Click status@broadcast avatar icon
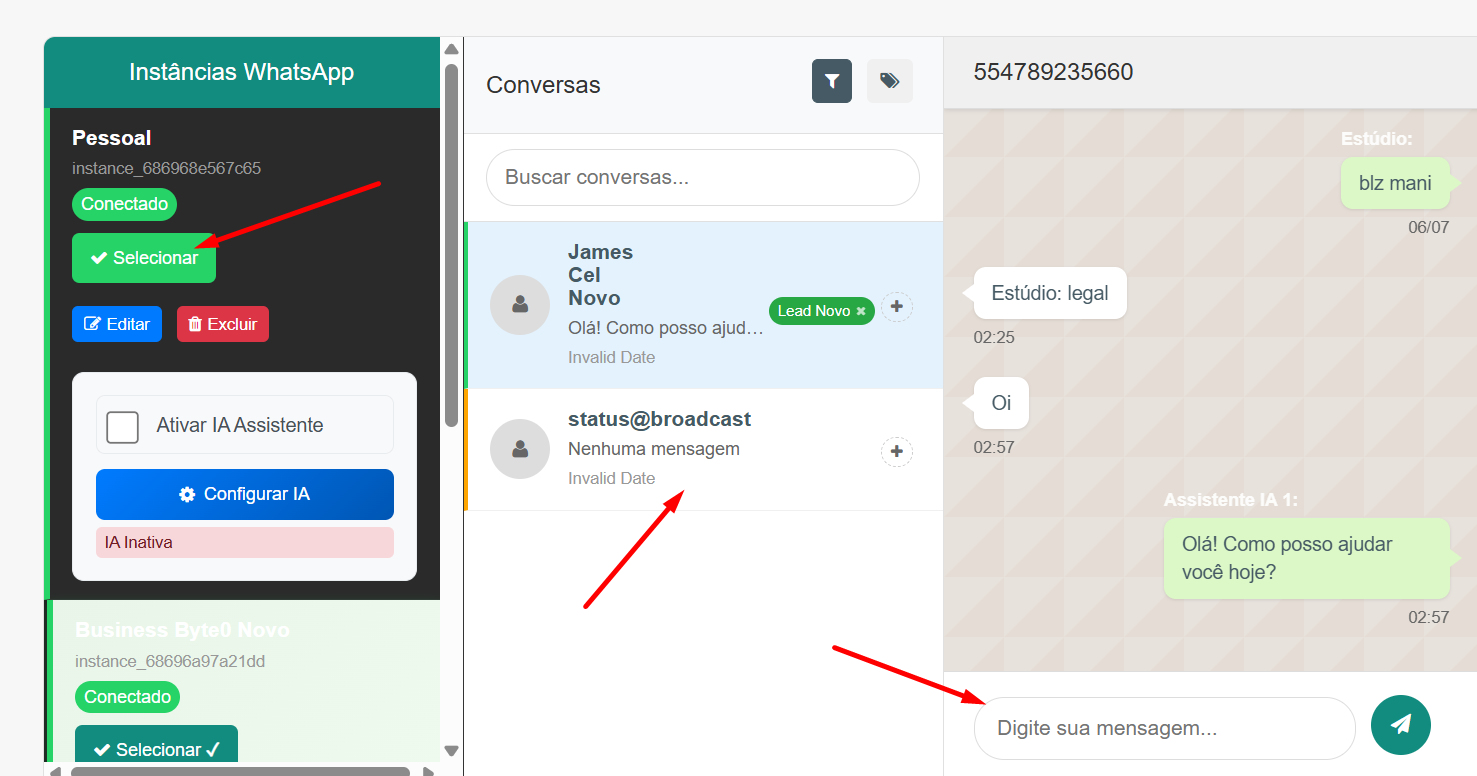The width and height of the screenshot is (1477, 776). [x=520, y=449]
